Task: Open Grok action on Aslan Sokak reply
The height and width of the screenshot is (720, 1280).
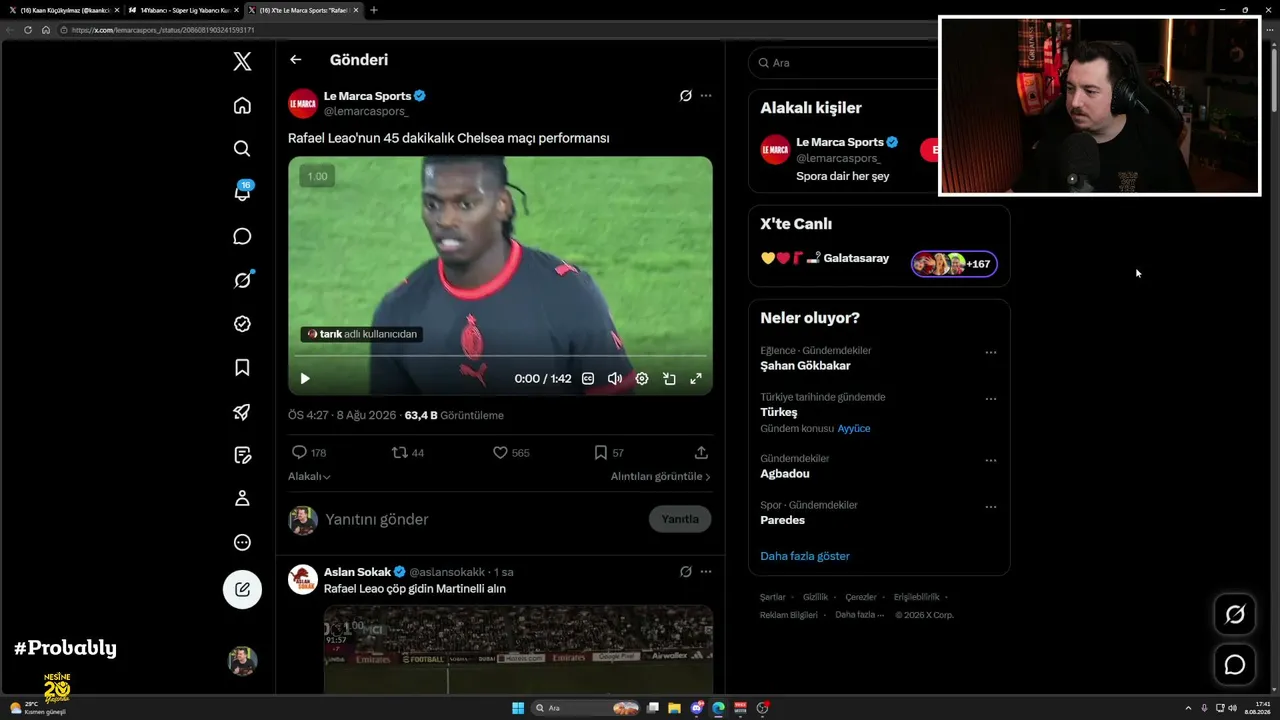Action: [x=686, y=572]
